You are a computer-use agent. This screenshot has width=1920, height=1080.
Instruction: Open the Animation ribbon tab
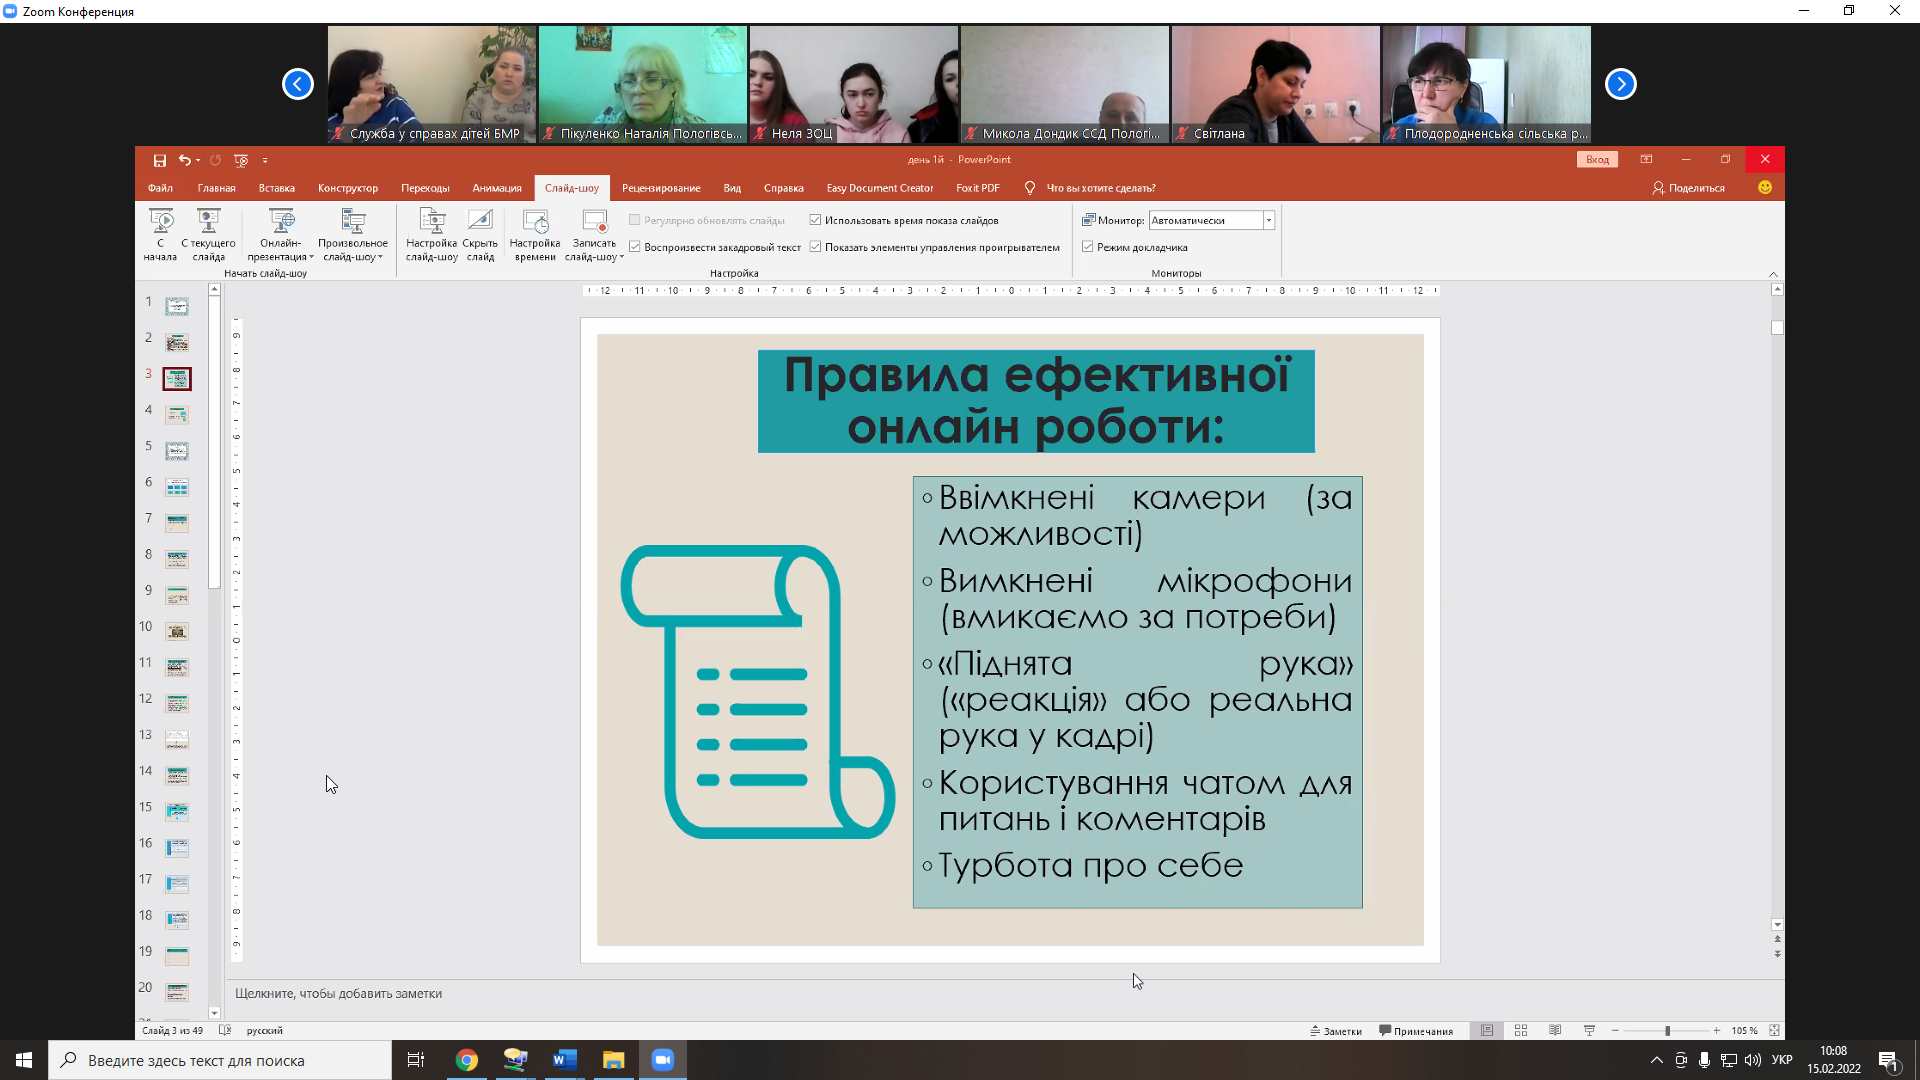point(497,188)
